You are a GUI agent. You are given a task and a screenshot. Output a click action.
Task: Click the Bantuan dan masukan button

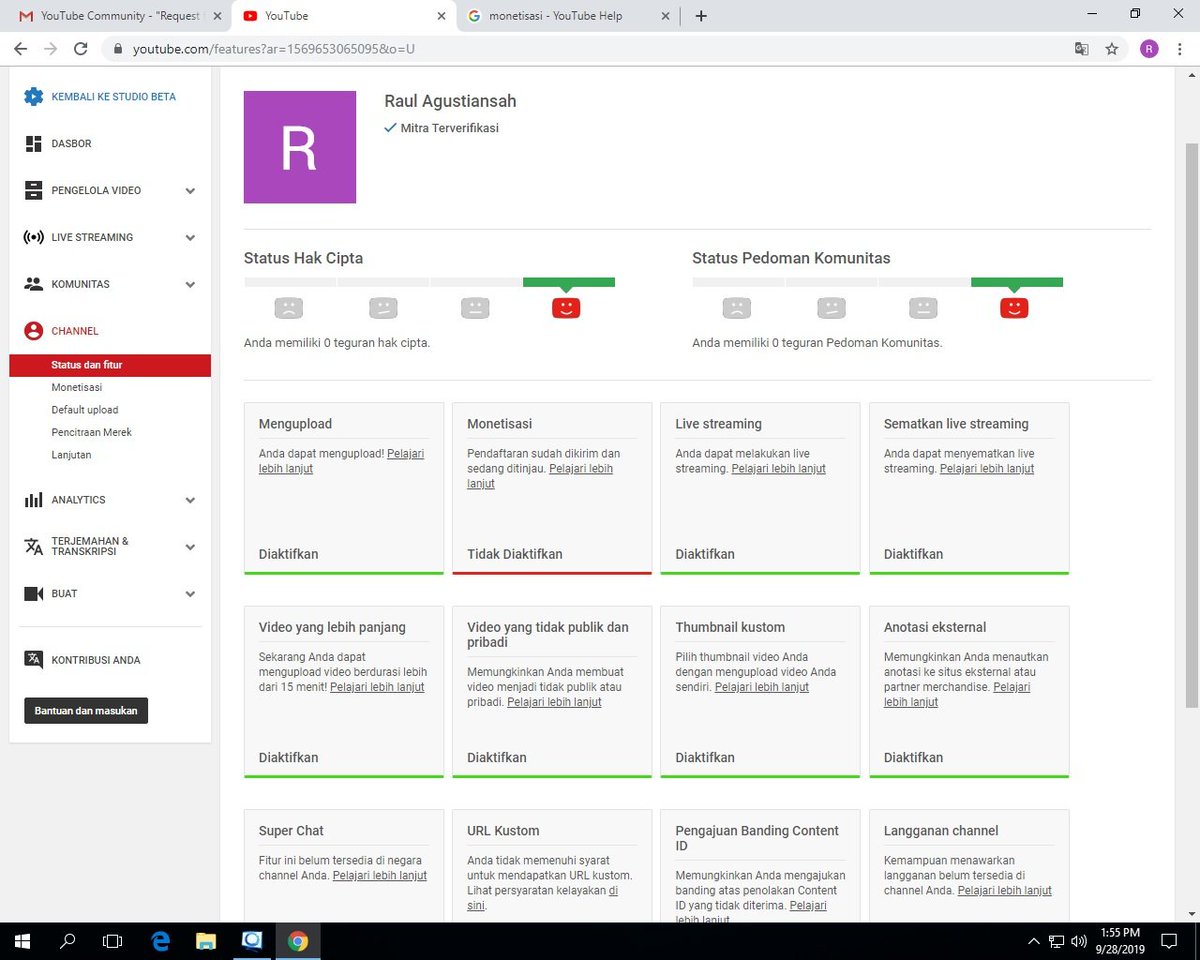pyautogui.click(x=86, y=710)
